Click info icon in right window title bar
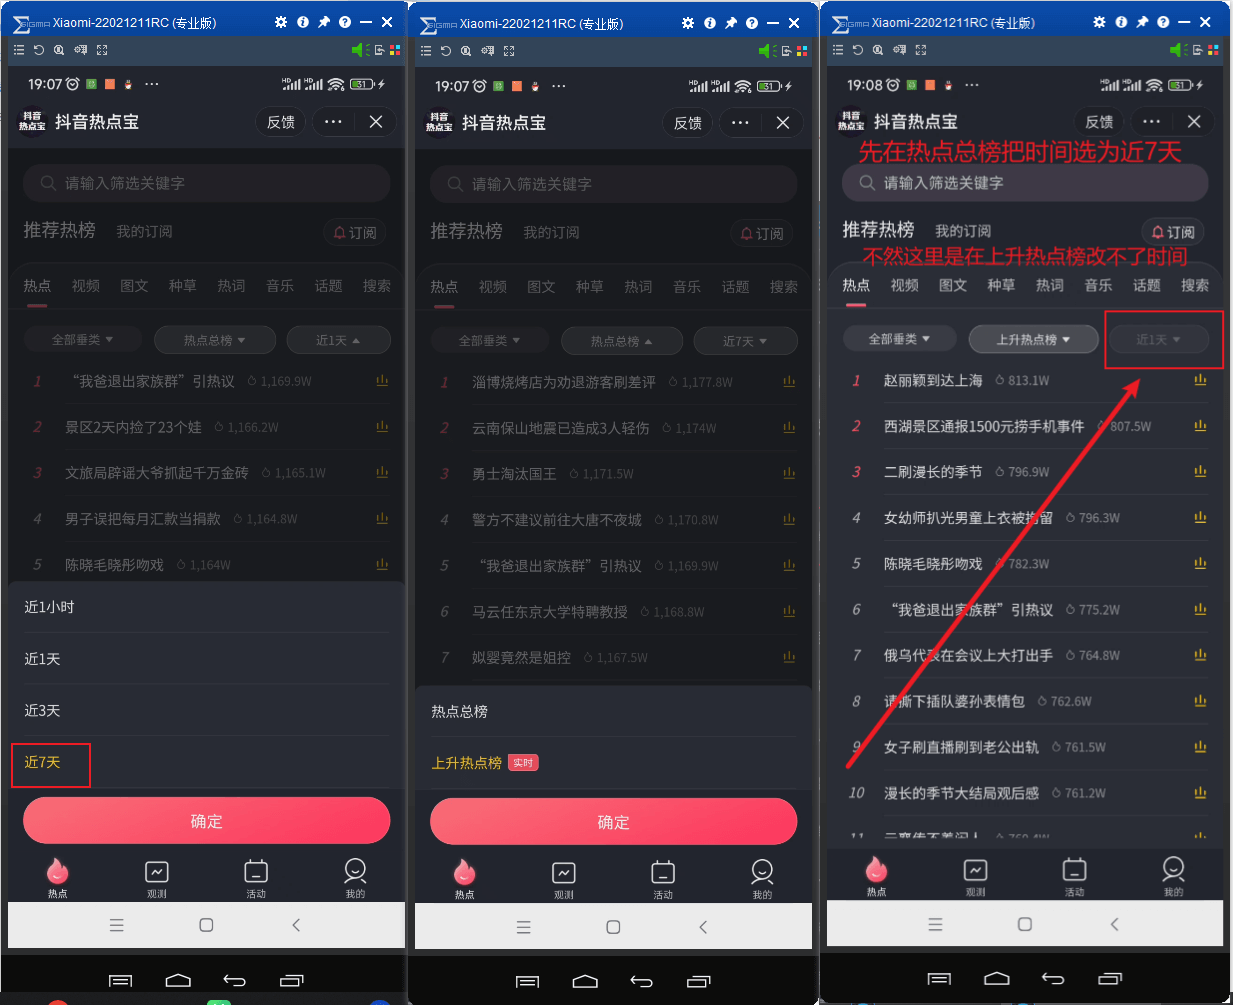The height and width of the screenshot is (1005, 1233). (1121, 22)
